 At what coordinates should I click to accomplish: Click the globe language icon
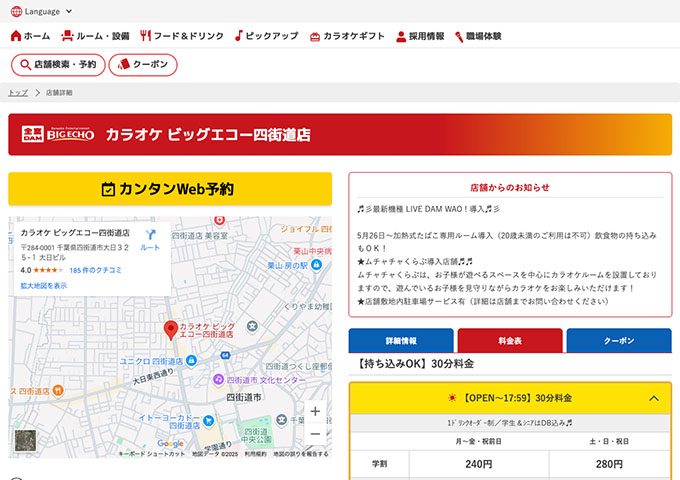coord(16,11)
